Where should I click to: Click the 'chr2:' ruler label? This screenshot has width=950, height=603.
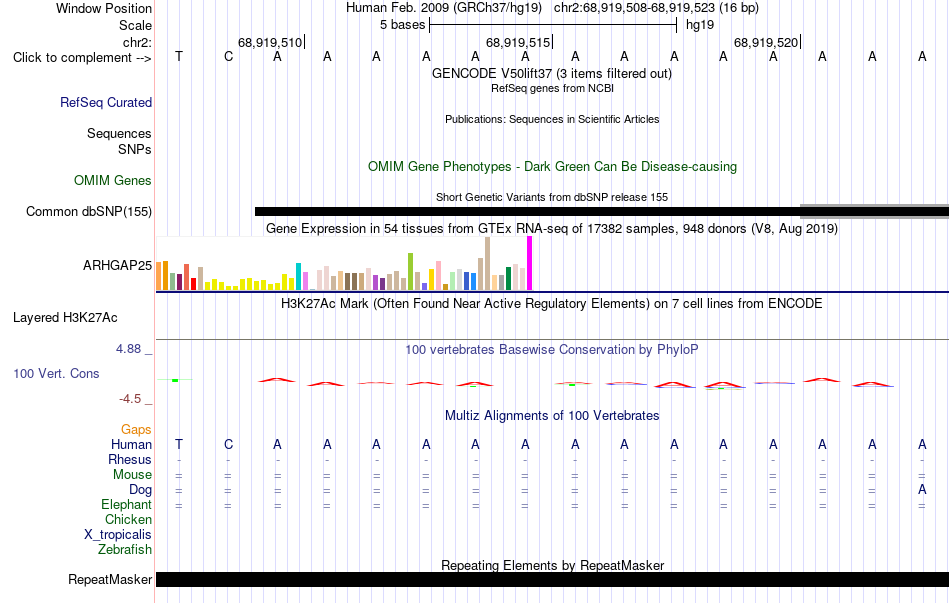(x=138, y=42)
